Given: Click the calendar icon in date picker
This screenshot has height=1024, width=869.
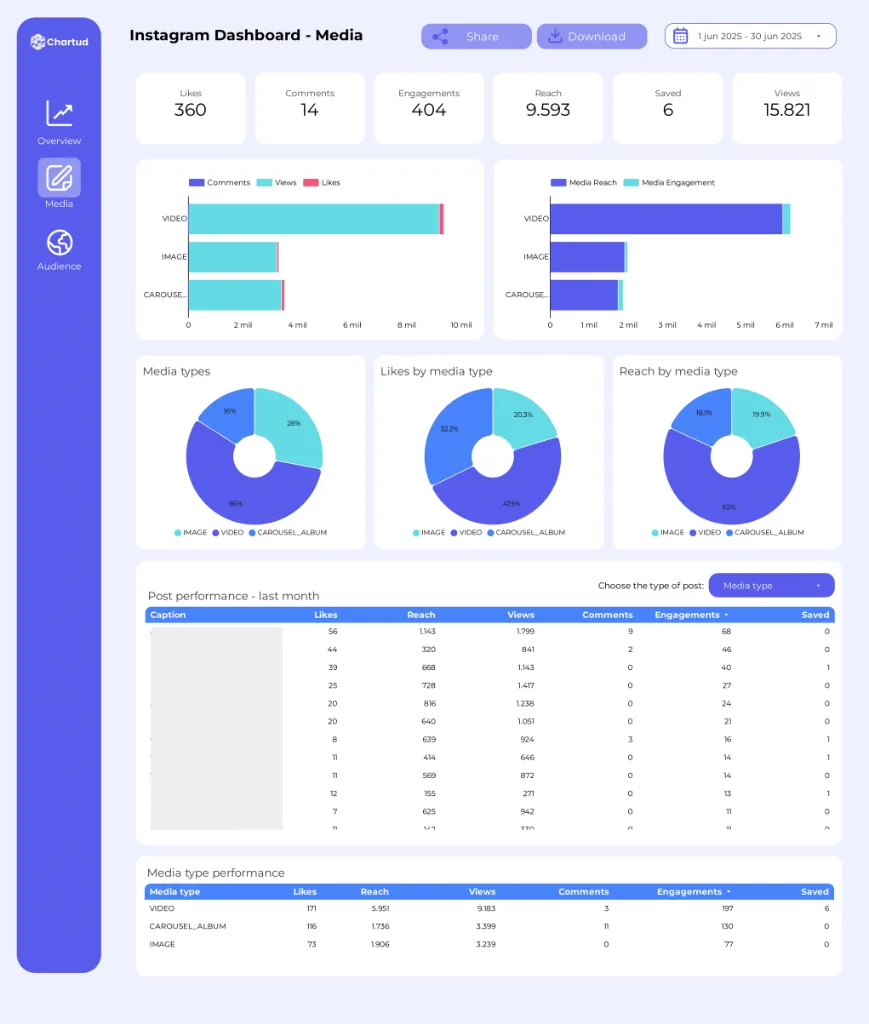Looking at the screenshot, I should (680, 37).
